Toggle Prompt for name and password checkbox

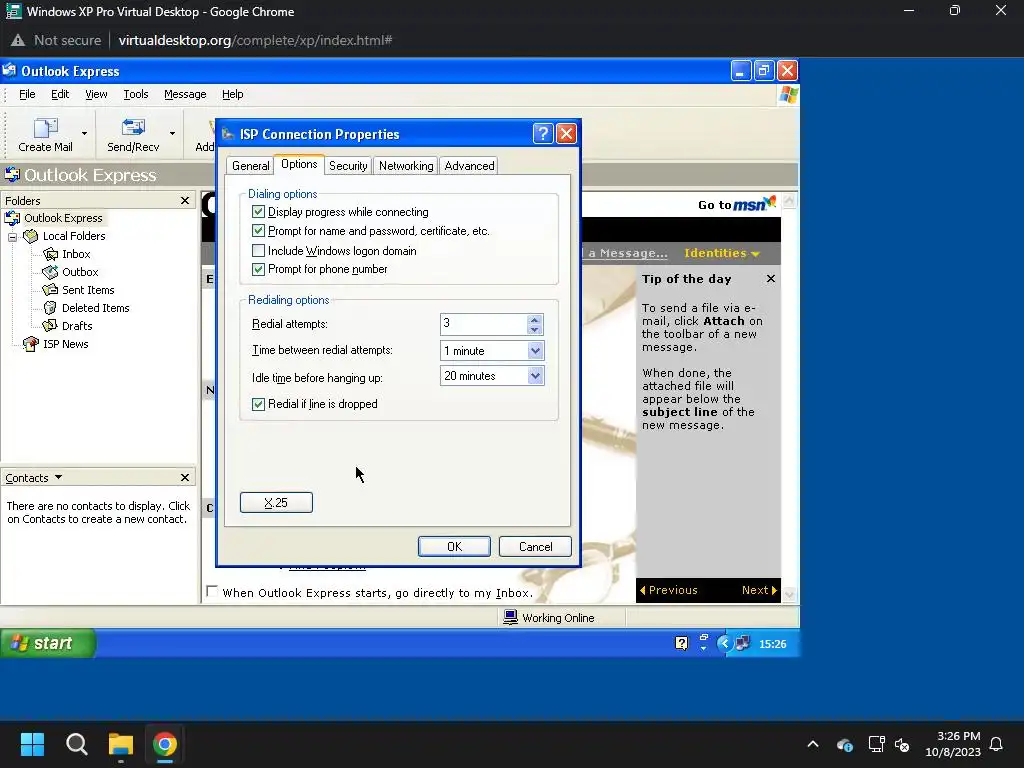258,231
